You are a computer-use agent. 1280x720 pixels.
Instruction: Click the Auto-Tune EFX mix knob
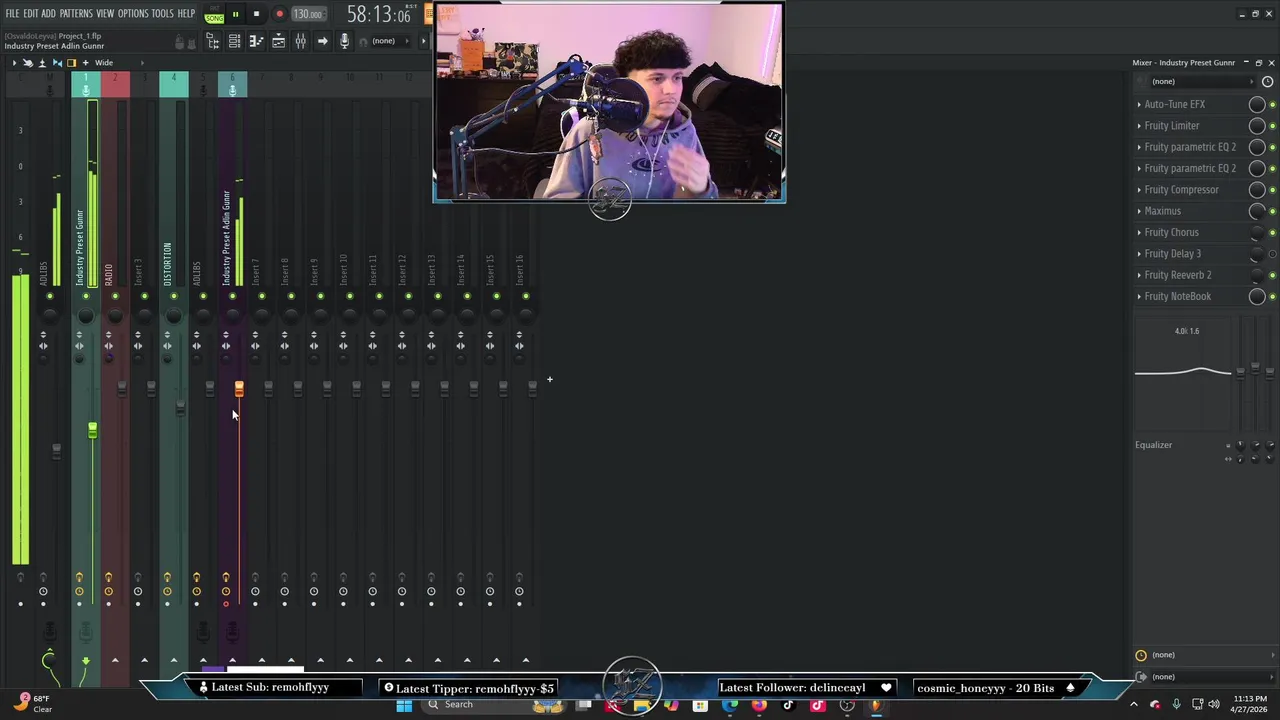(1257, 105)
